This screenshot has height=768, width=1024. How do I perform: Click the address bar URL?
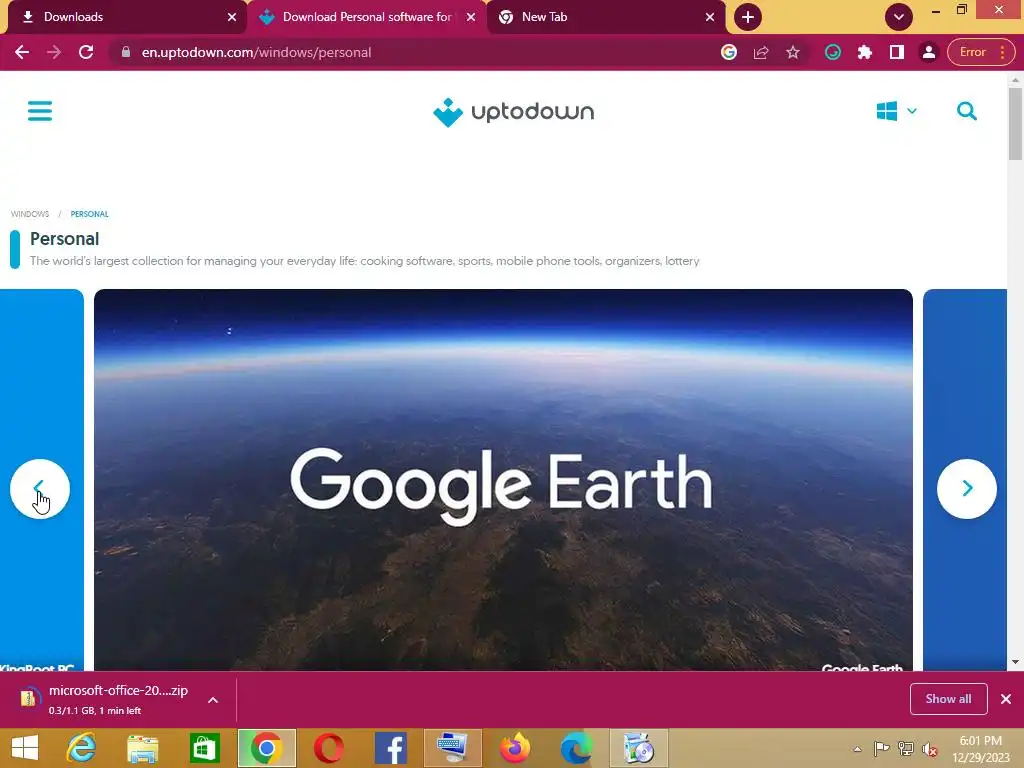[x=256, y=52]
